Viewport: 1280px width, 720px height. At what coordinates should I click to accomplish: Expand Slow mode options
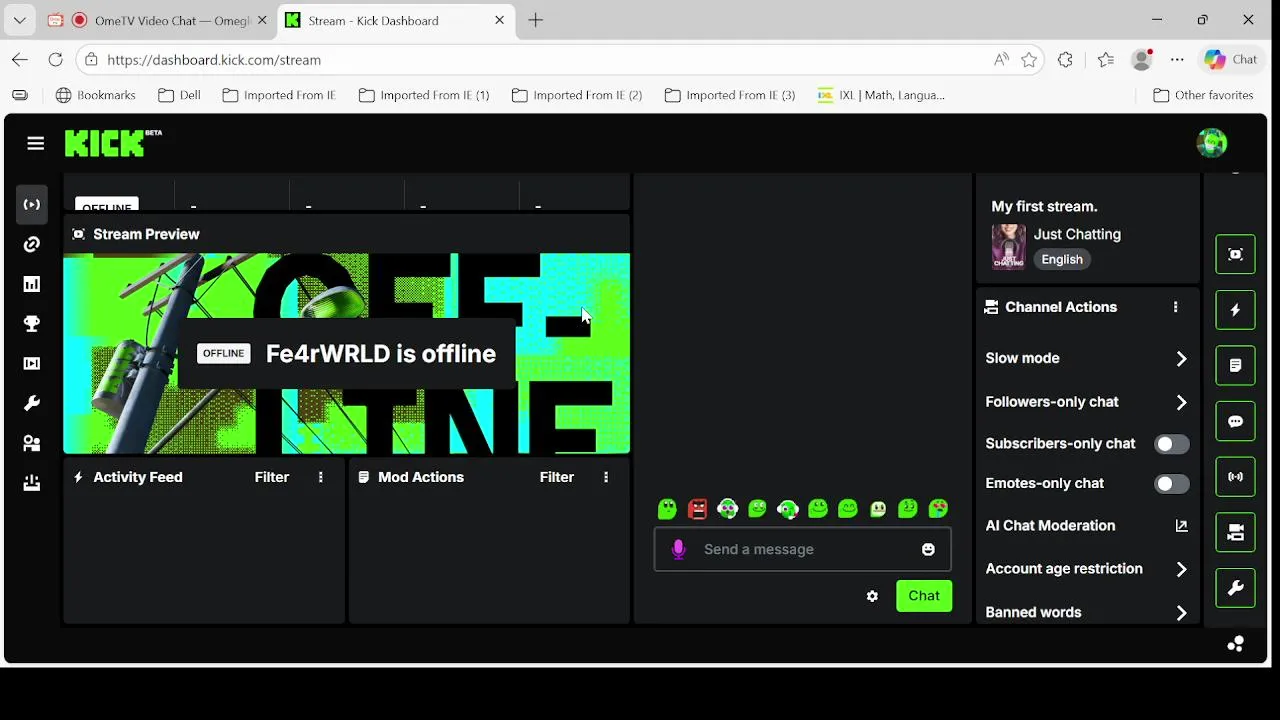click(x=1181, y=358)
